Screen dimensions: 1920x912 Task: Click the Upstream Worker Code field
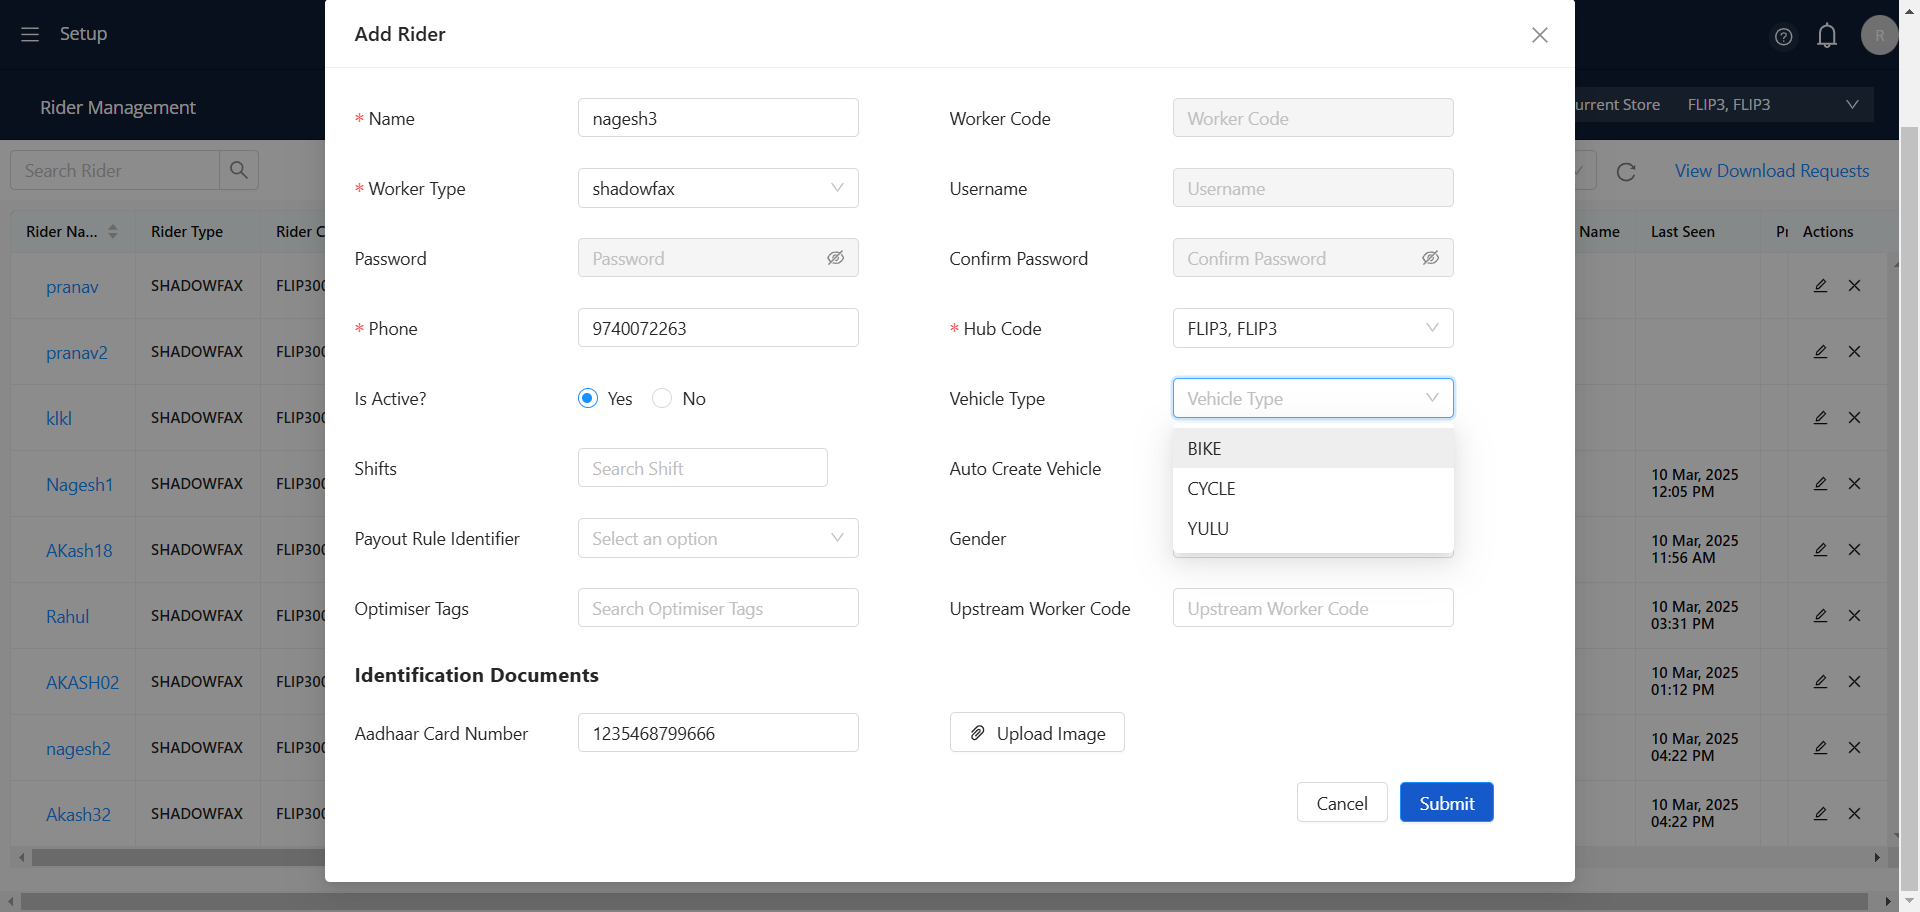(1313, 608)
